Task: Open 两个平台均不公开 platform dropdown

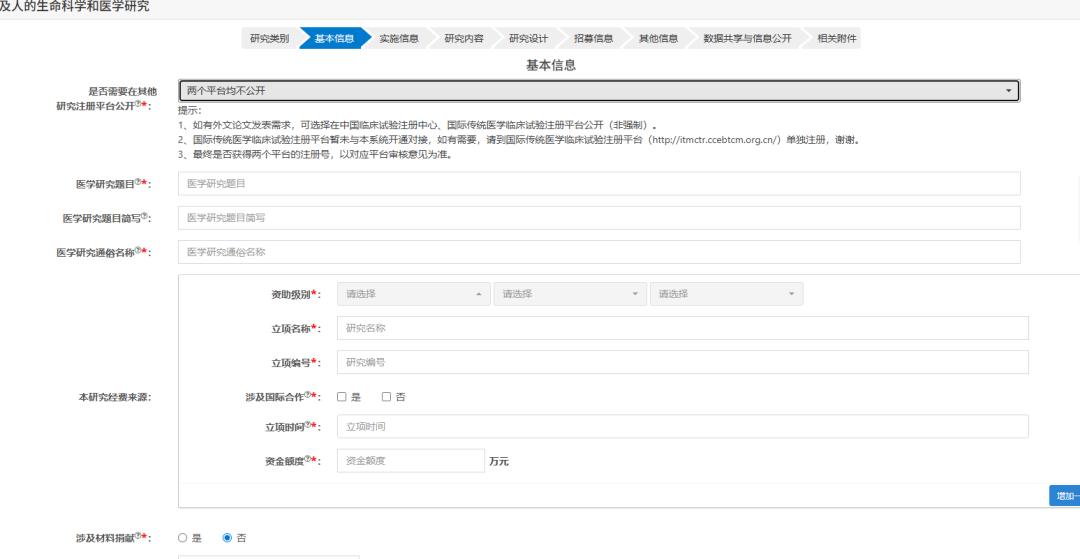Action: (x=599, y=91)
